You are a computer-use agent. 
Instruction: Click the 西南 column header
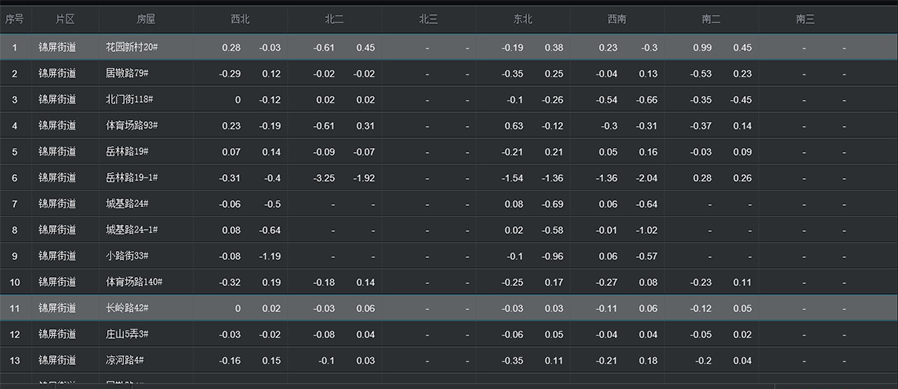click(617, 19)
